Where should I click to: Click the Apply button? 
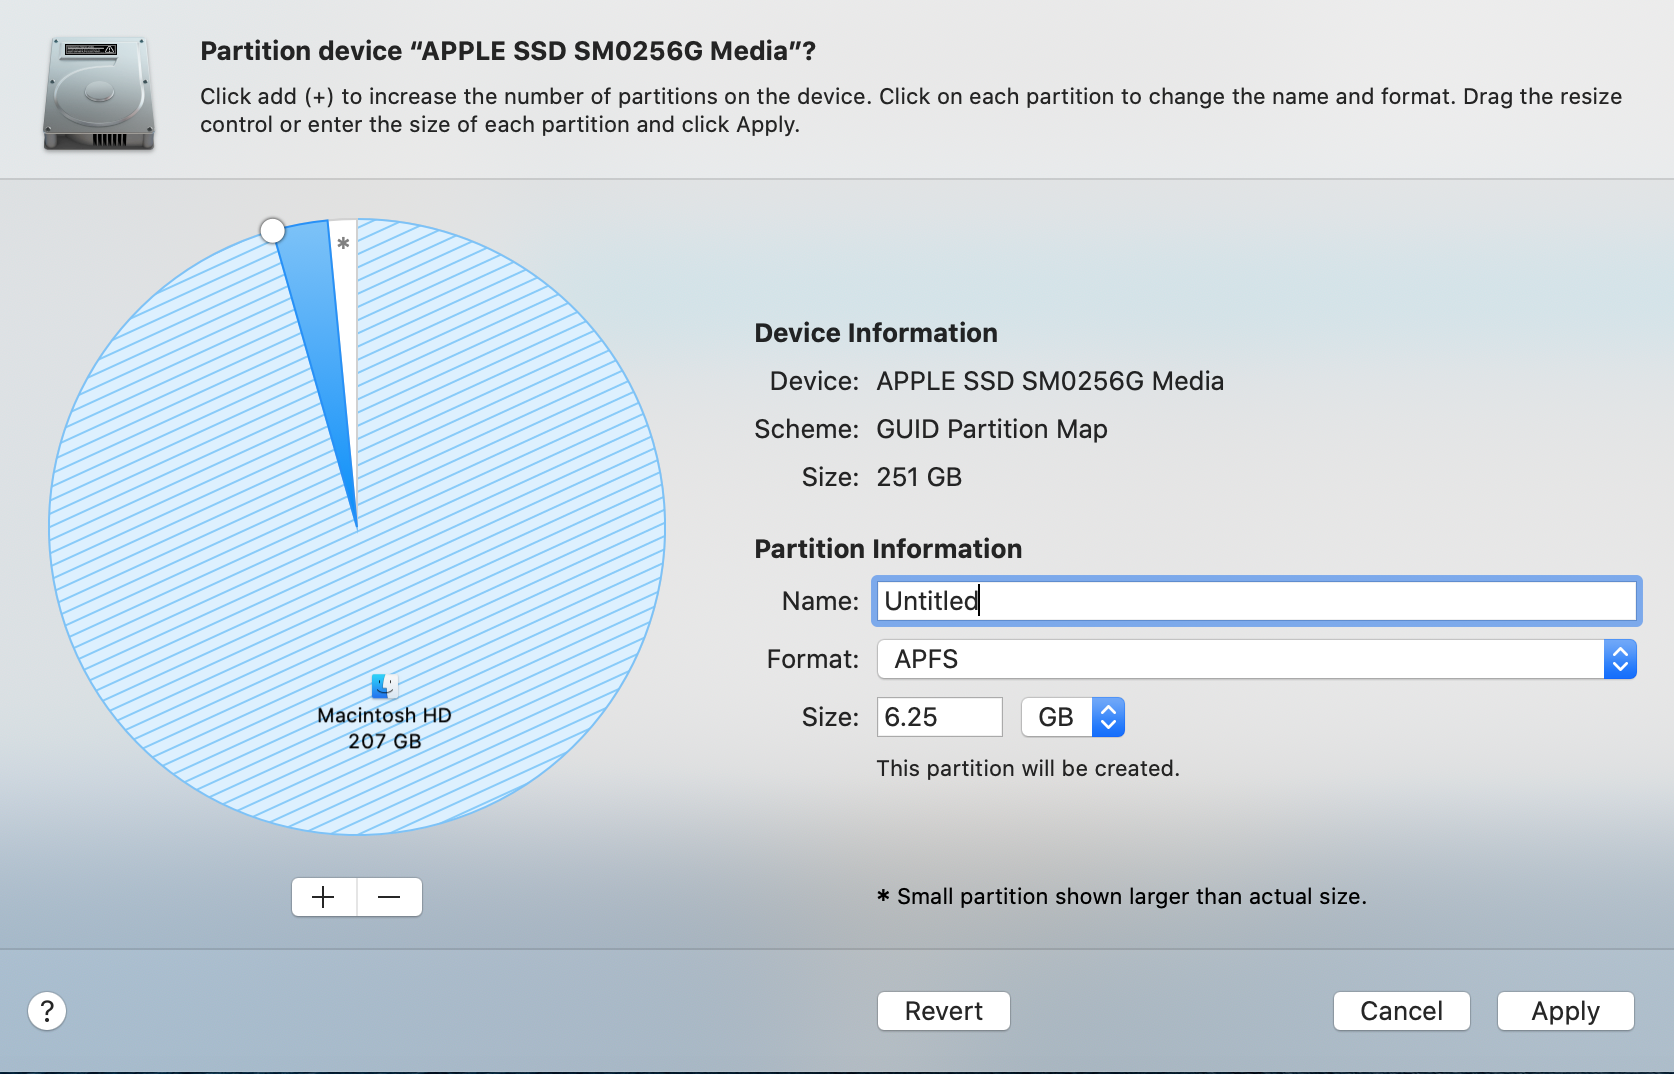point(1565,1011)
